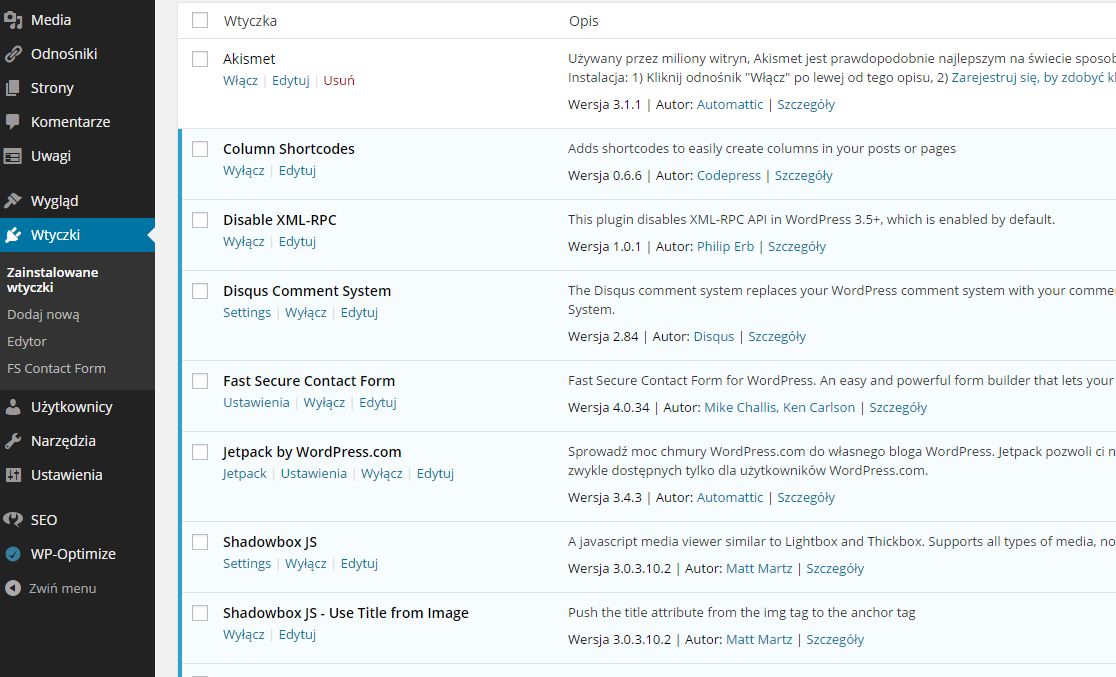
Task: Click the Komentarze speech bubble icon
Action: (13, 122)
